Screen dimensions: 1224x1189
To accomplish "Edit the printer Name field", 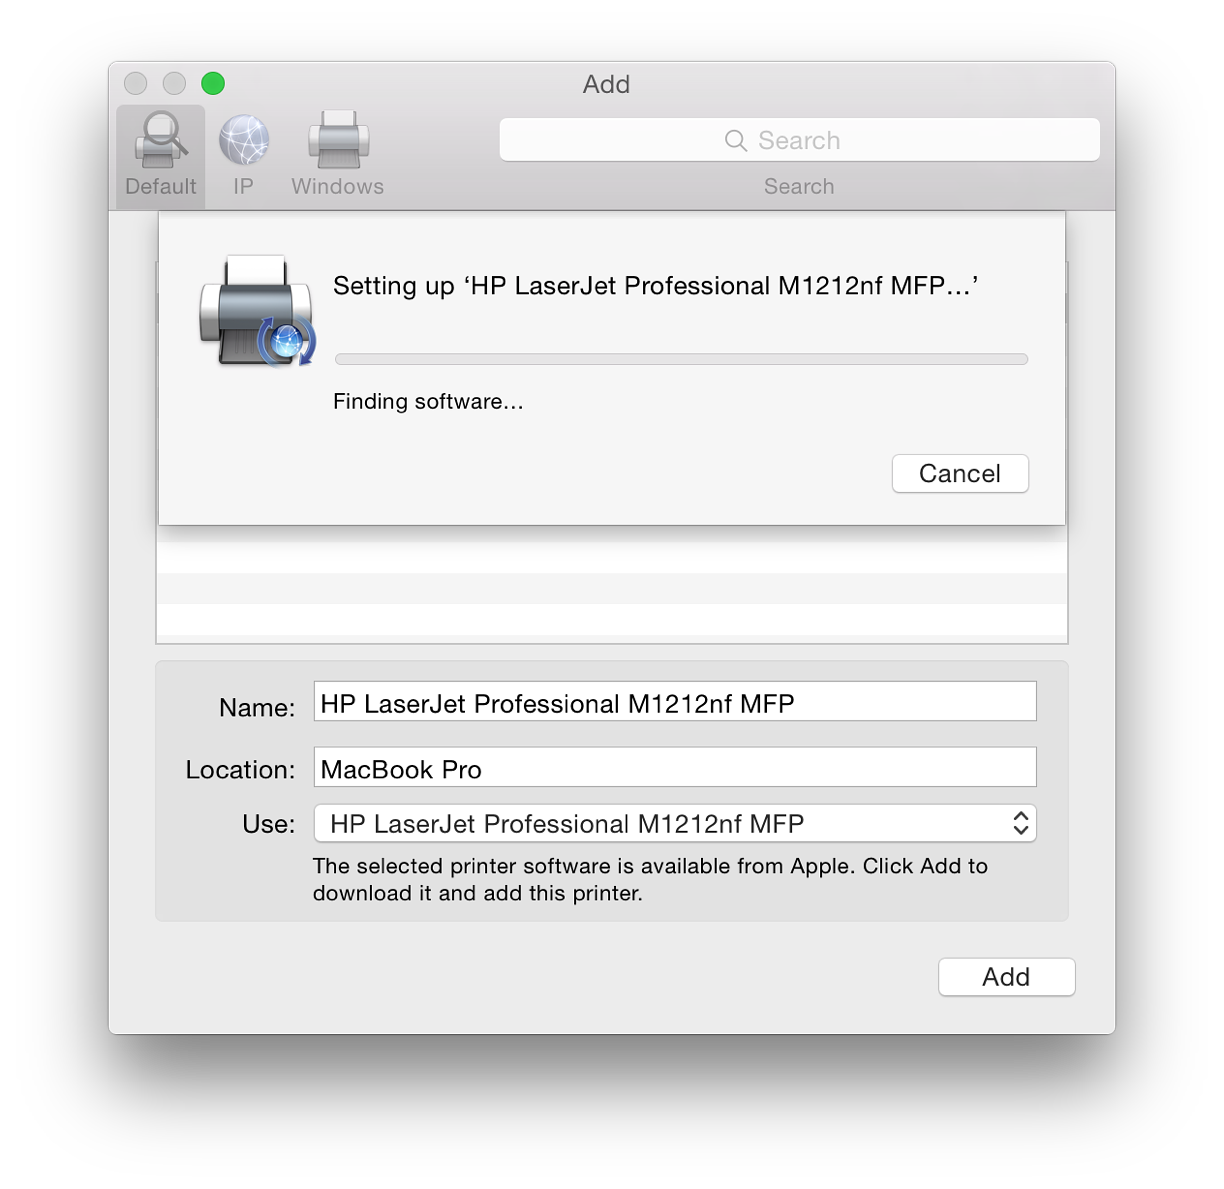I will pyautogui.click(x=675, y=702).
